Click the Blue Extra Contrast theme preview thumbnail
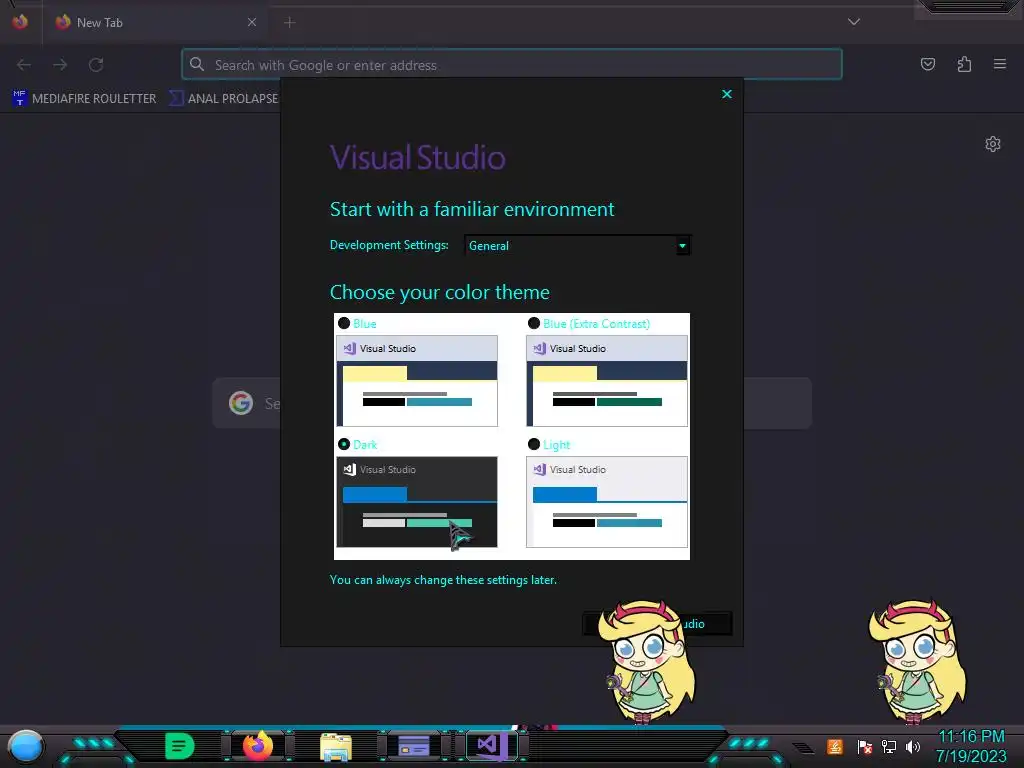The height and width of the screenshot is (768, 1024). 607,381
